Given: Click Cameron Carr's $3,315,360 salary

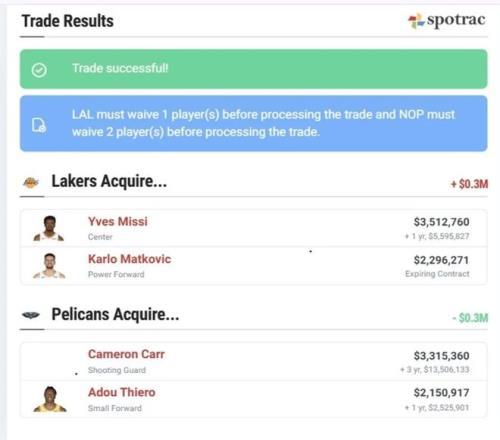Looking at the screenshot, I should (441, 356).
